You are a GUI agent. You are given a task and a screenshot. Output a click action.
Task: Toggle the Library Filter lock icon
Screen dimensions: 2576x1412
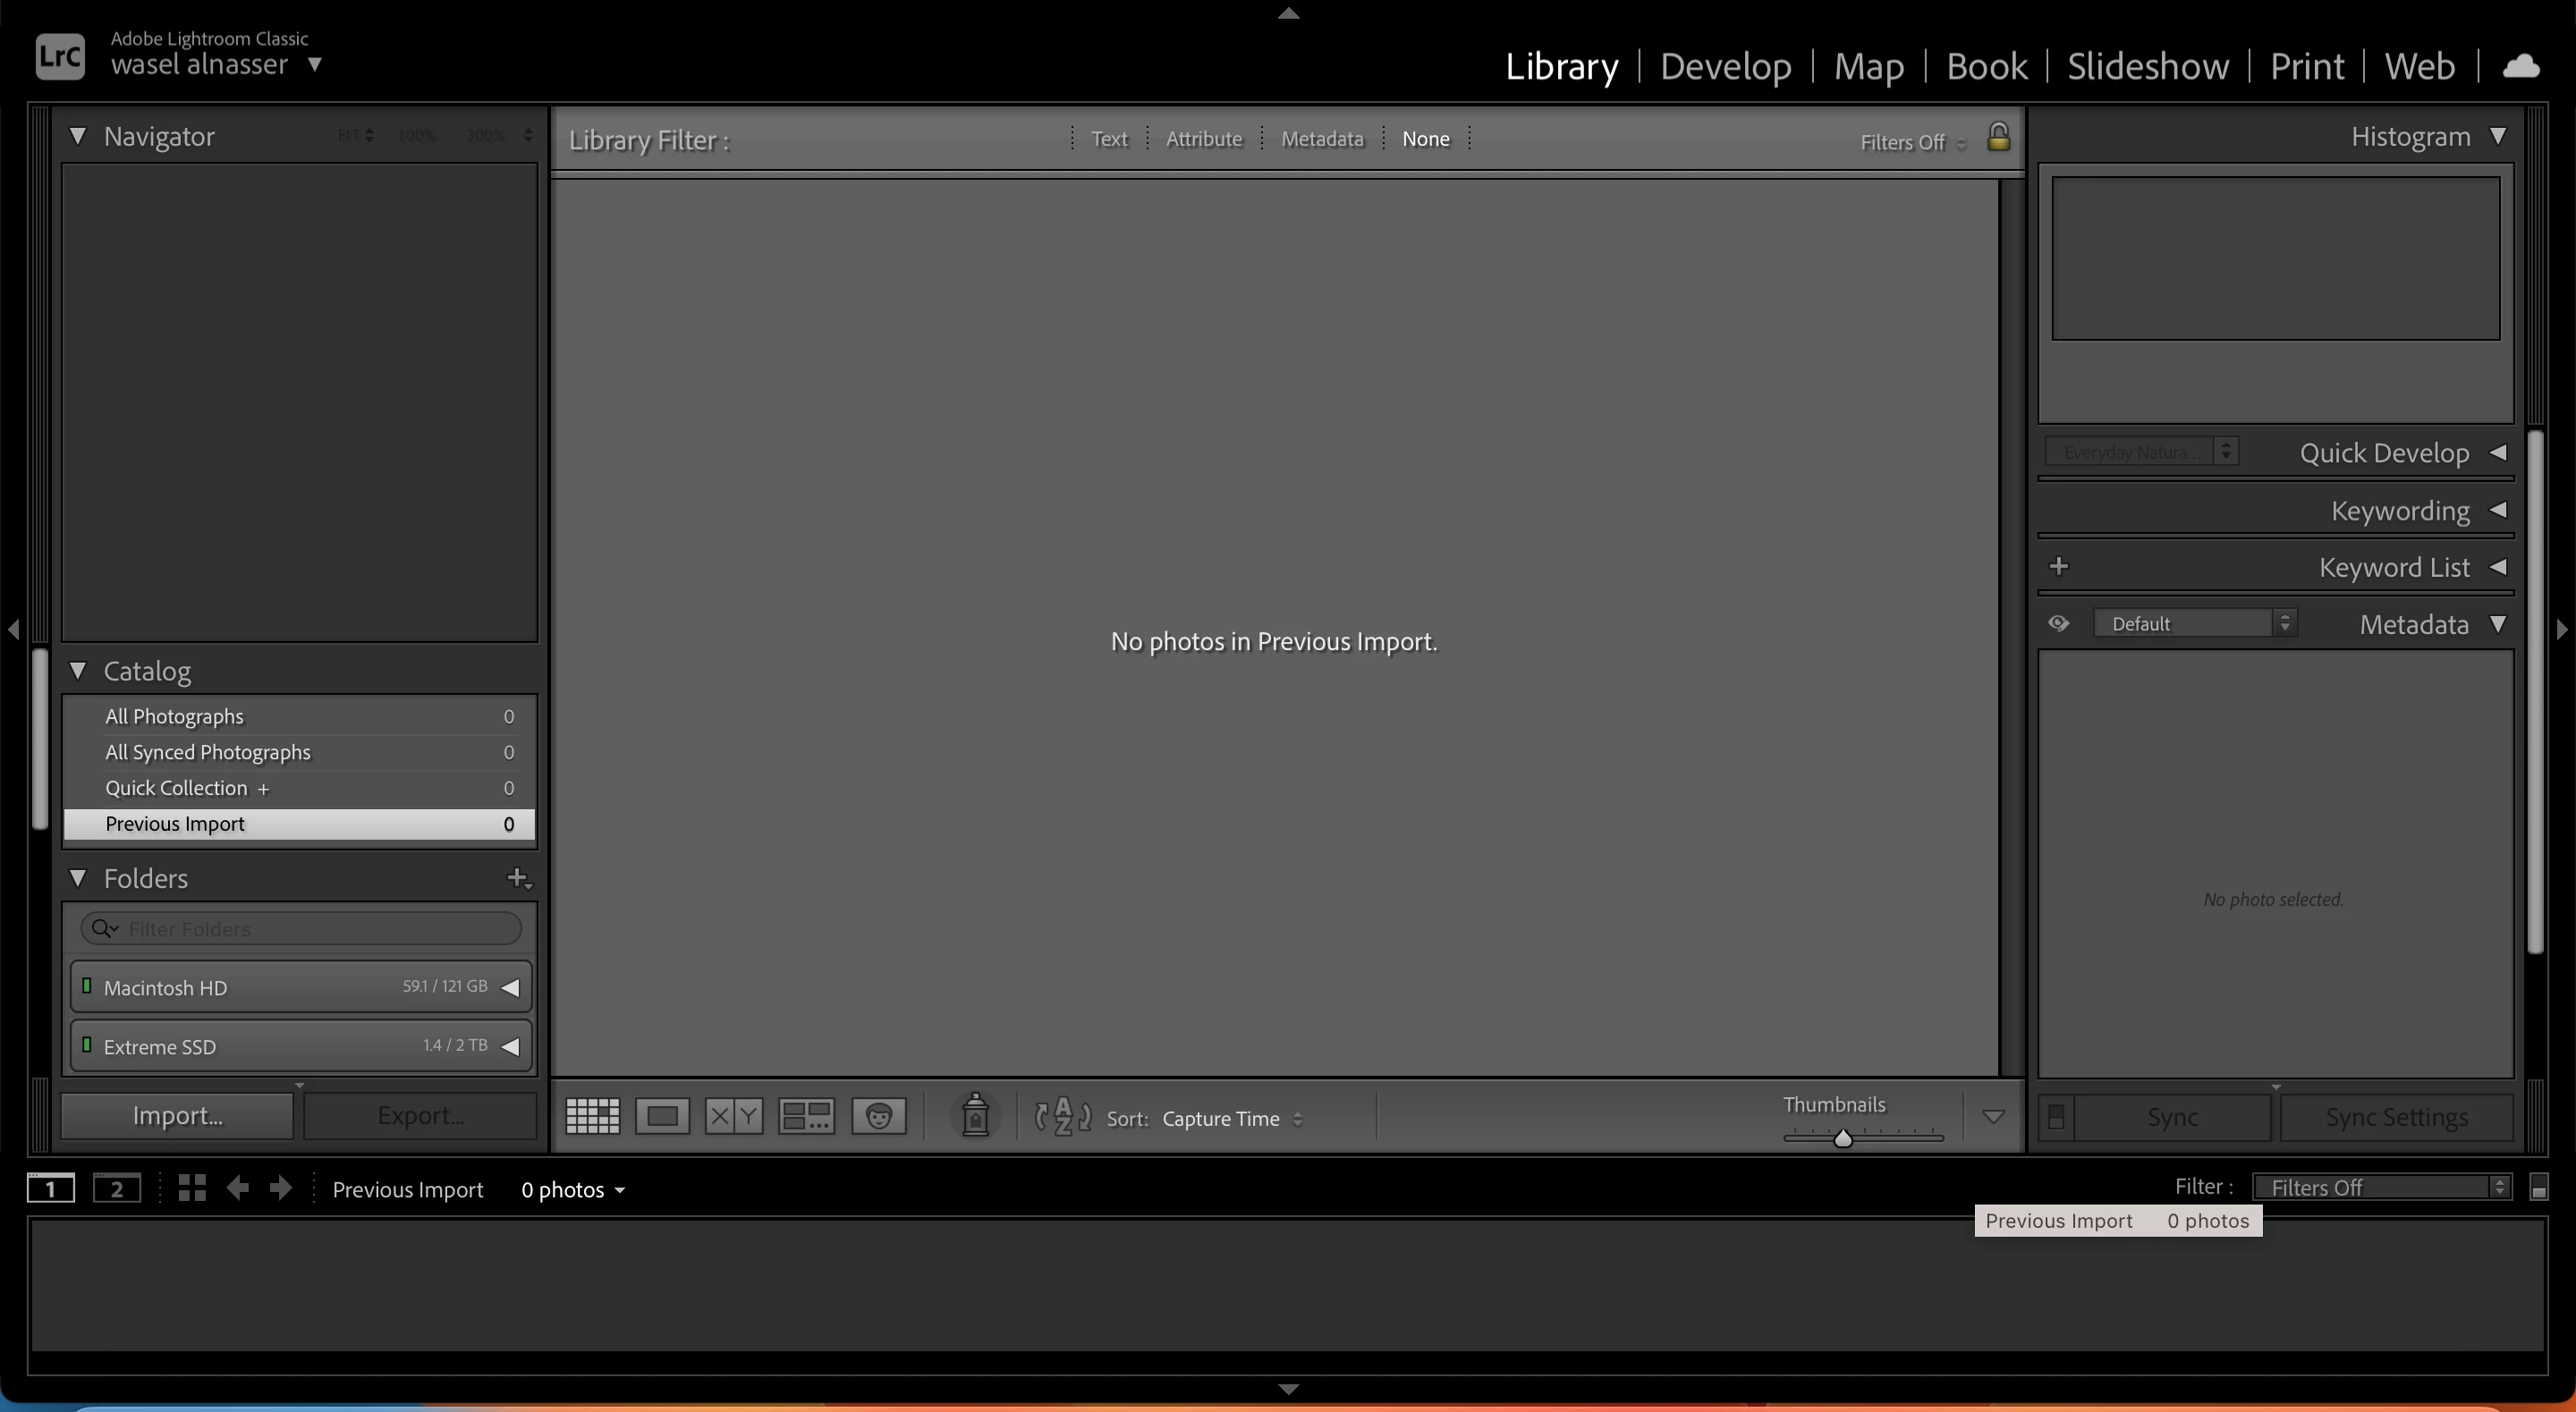(1998, 137)
